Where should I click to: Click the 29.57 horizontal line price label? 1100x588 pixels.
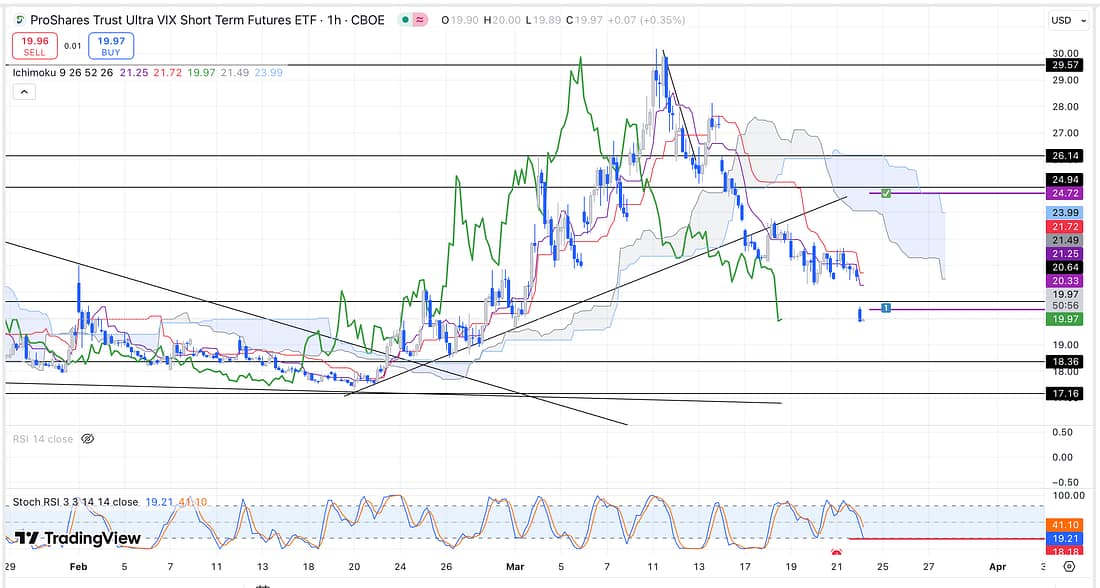click(1061, 65)
